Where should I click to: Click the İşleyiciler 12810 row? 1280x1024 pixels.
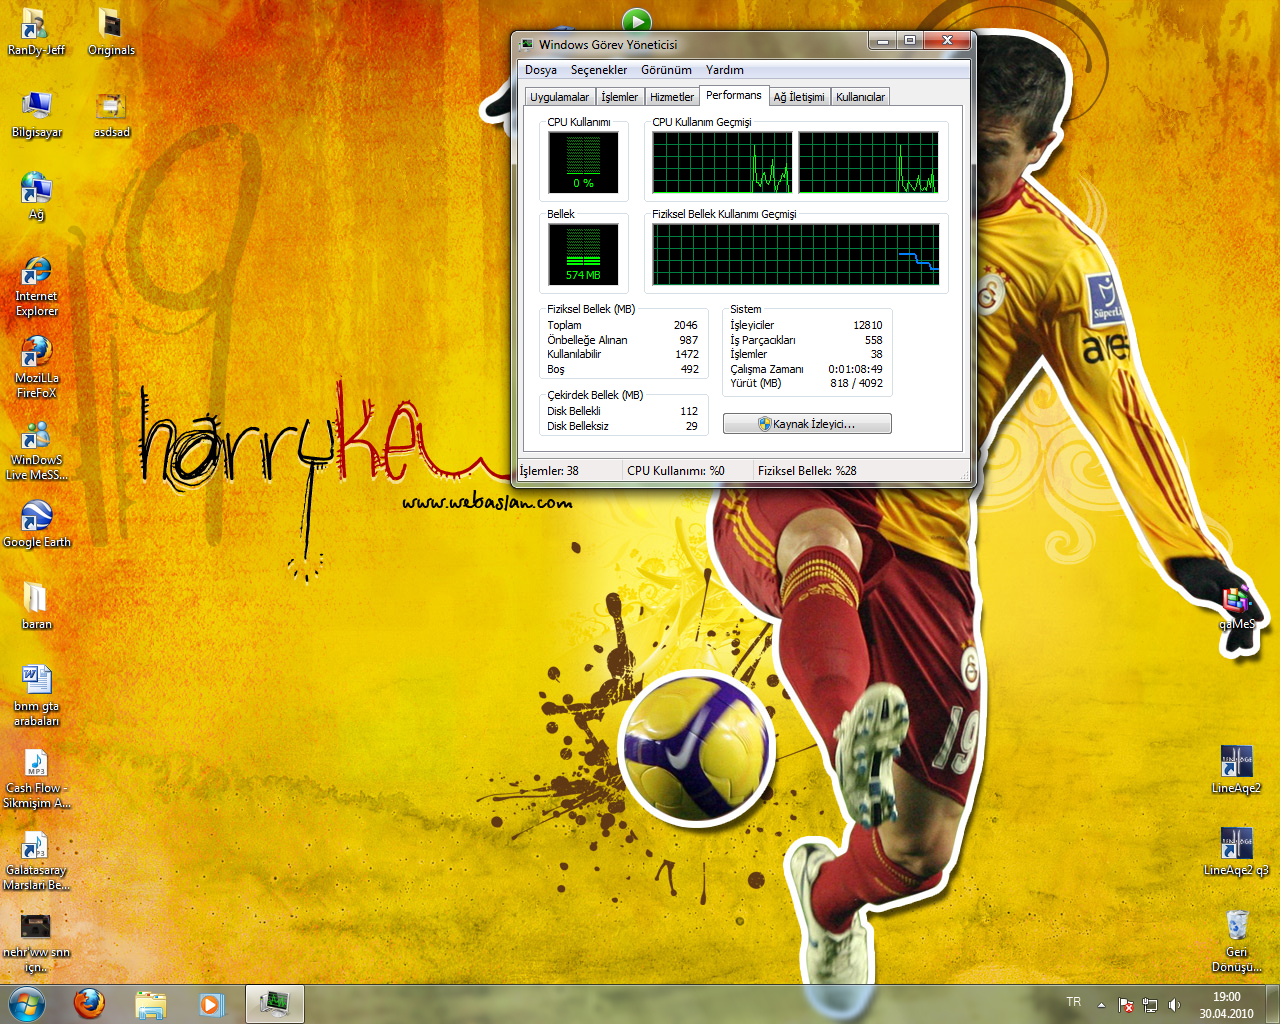(x=806, y=325)
